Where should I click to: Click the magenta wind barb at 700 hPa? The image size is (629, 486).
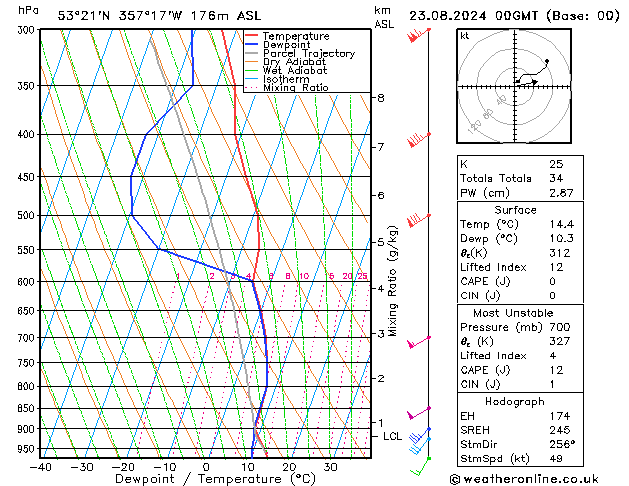point(418,342)
